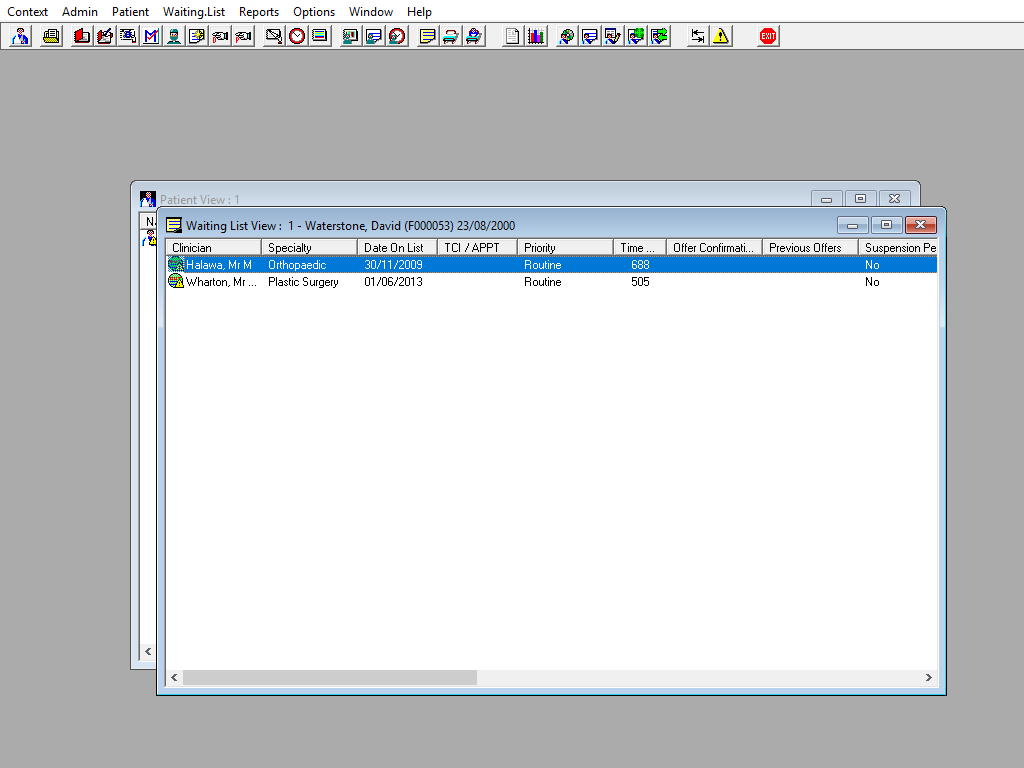Click the red book with pen icon
Screen dimensions: 1024x768
(x=104, y=36)
